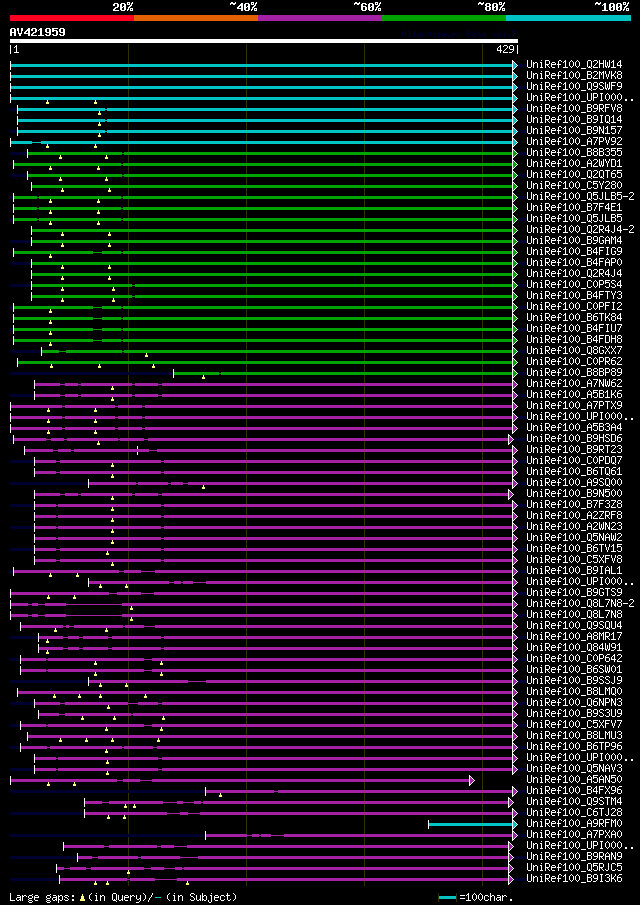Click the orange ~40% identity legend segment
The height and width of the screenshot is (905, 640).
[x=196, y=18]
